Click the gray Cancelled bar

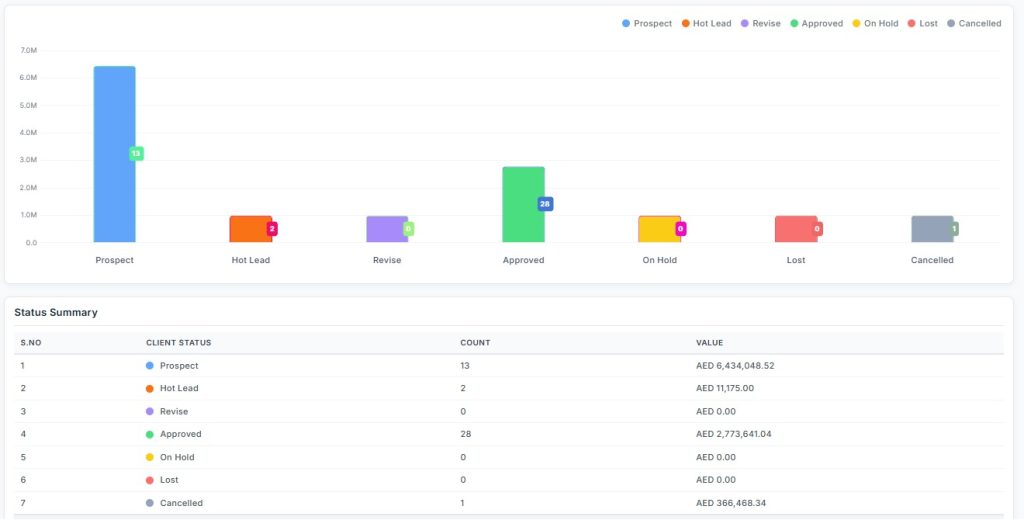click(933, 229)
